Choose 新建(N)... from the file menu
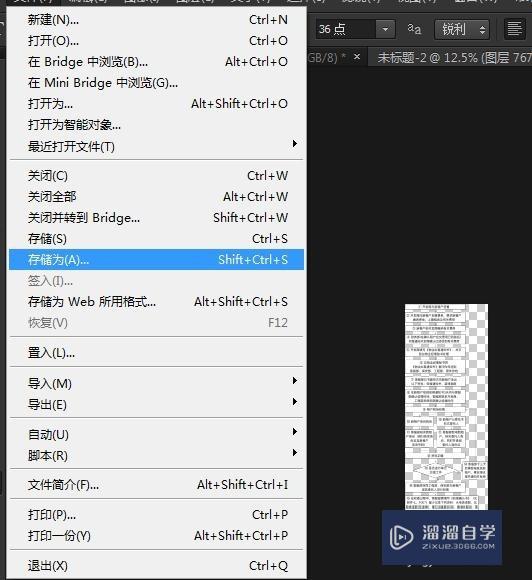 point(156,20)
